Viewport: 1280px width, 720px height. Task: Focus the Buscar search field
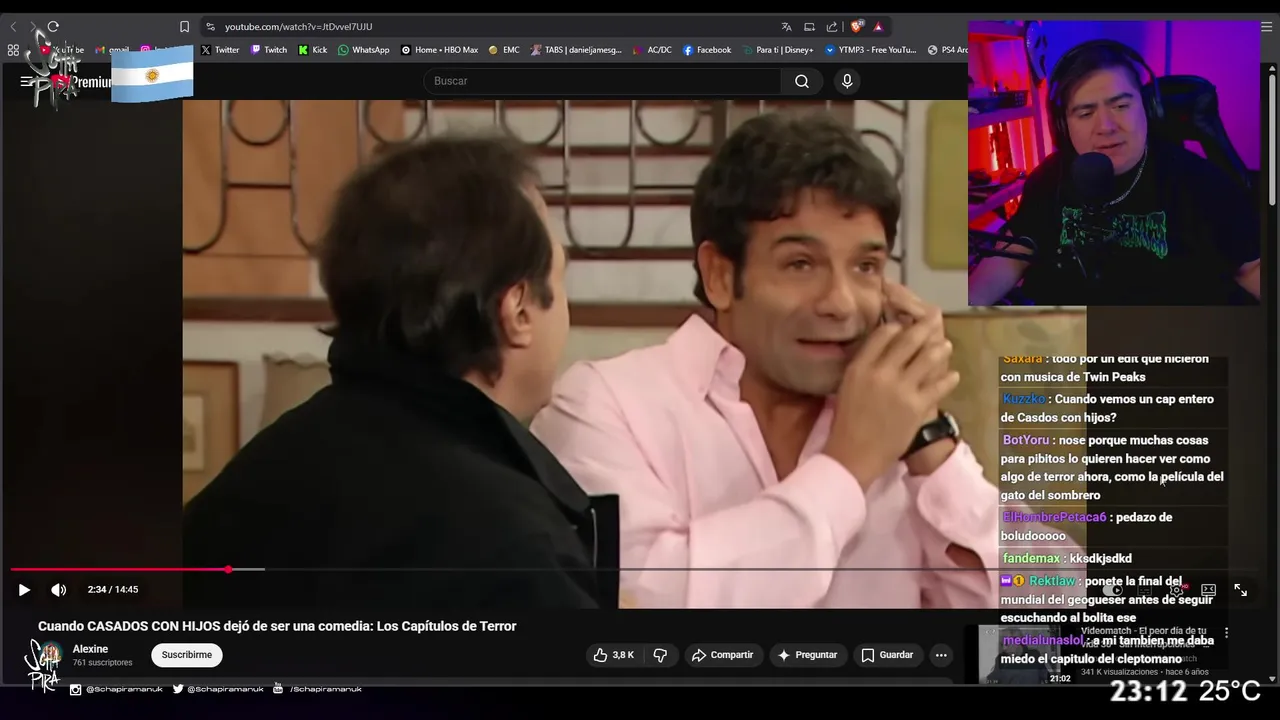(603, 81)
